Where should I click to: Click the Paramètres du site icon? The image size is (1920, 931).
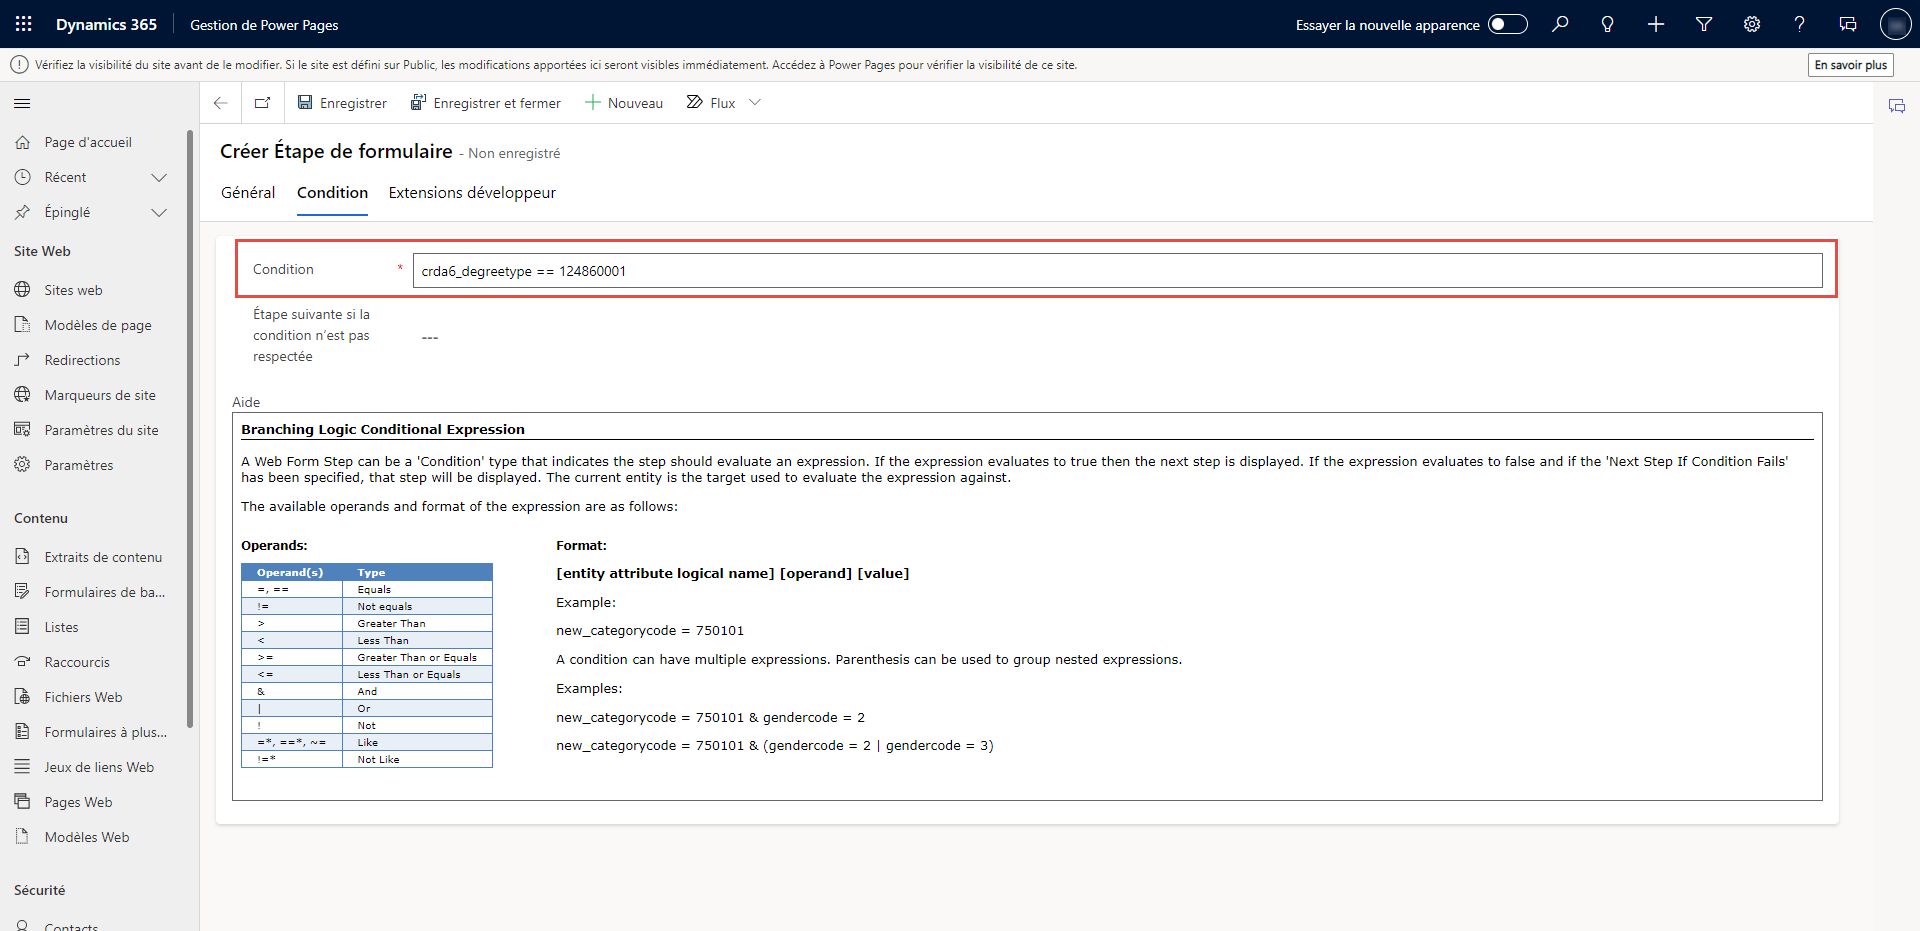pos(23,430)
